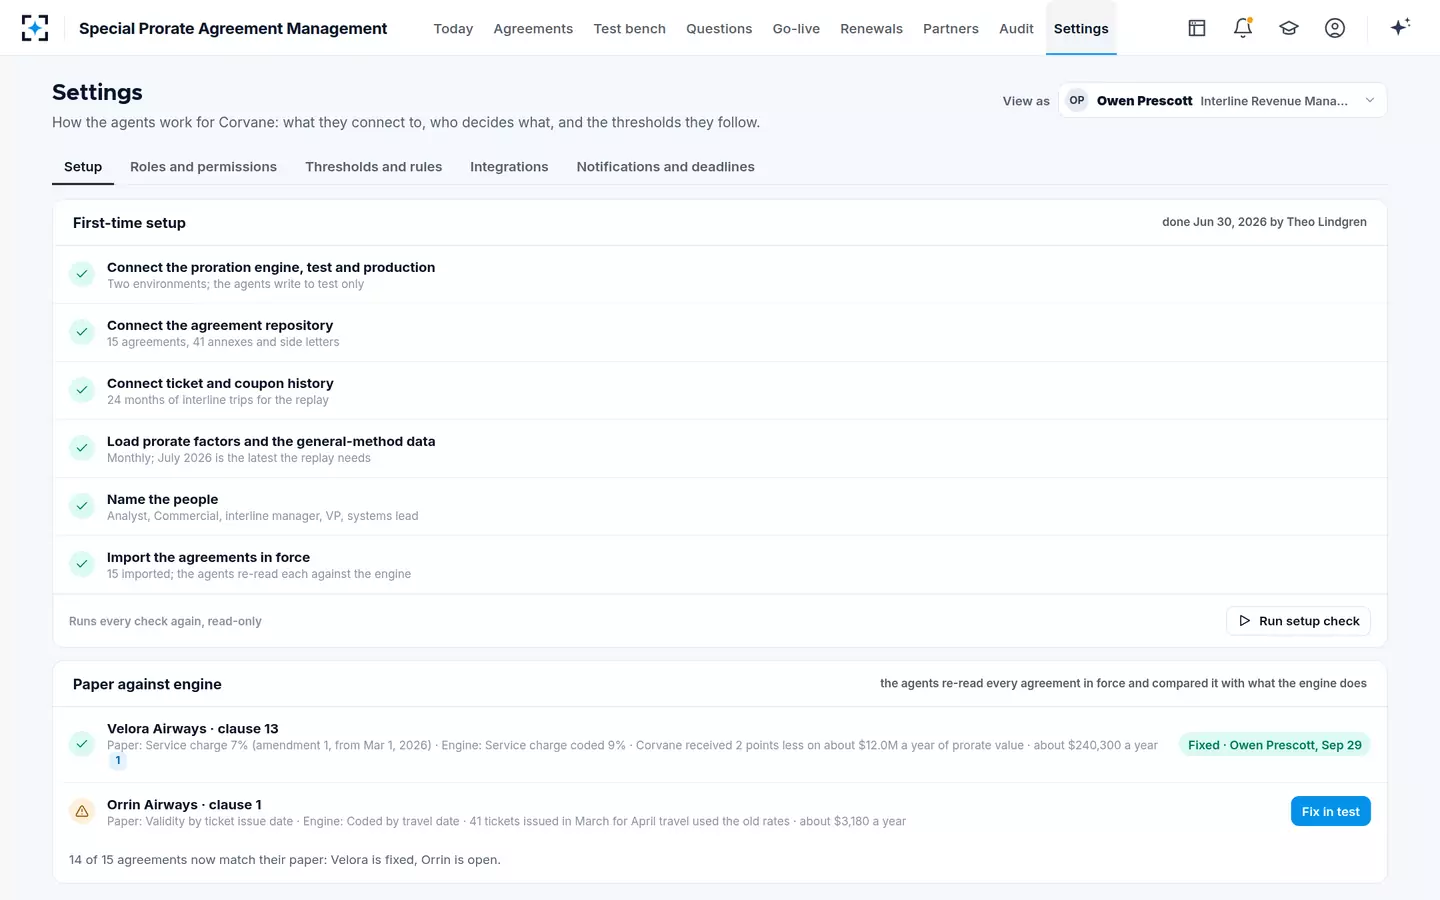Select the Velora Airways · clause 13 row title
This screenshot has height=900, width=1440.
coord(193,729)
